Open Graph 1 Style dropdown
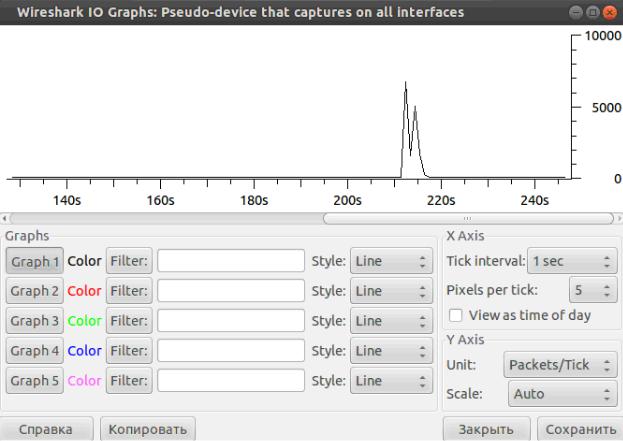 (391, 261)
